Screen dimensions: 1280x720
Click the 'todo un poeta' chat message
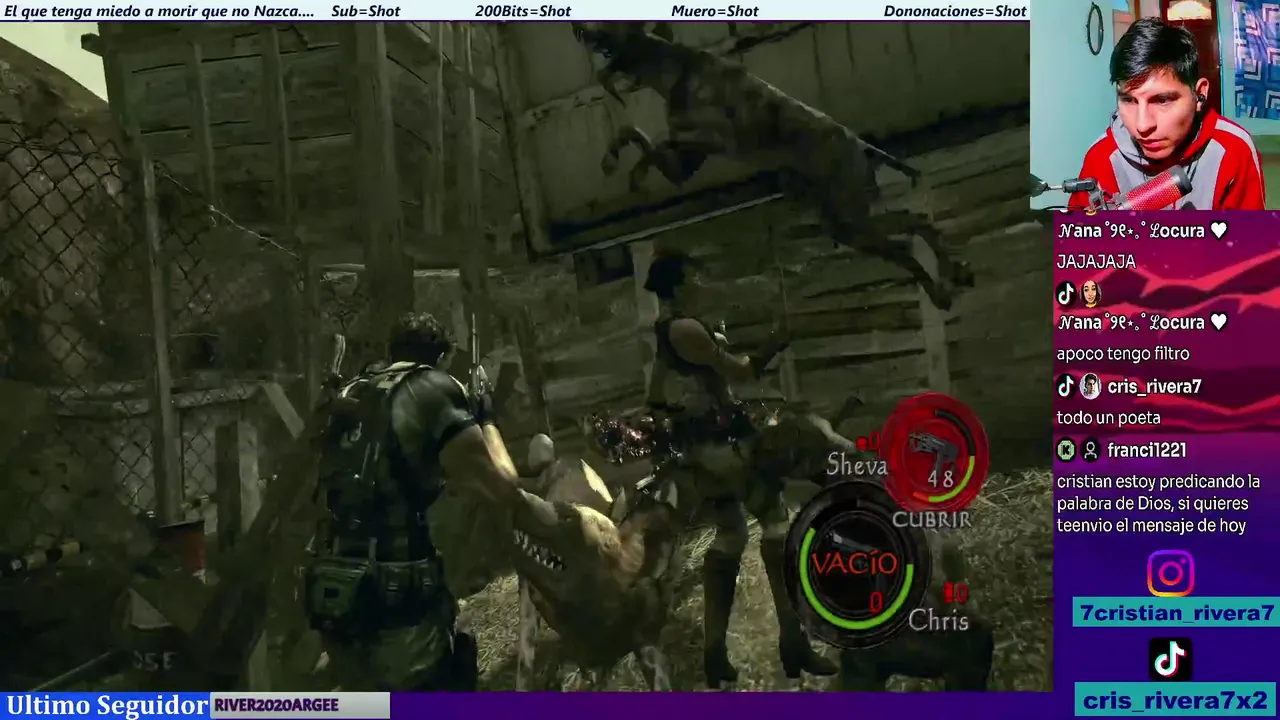click(x=1108, y=418)
